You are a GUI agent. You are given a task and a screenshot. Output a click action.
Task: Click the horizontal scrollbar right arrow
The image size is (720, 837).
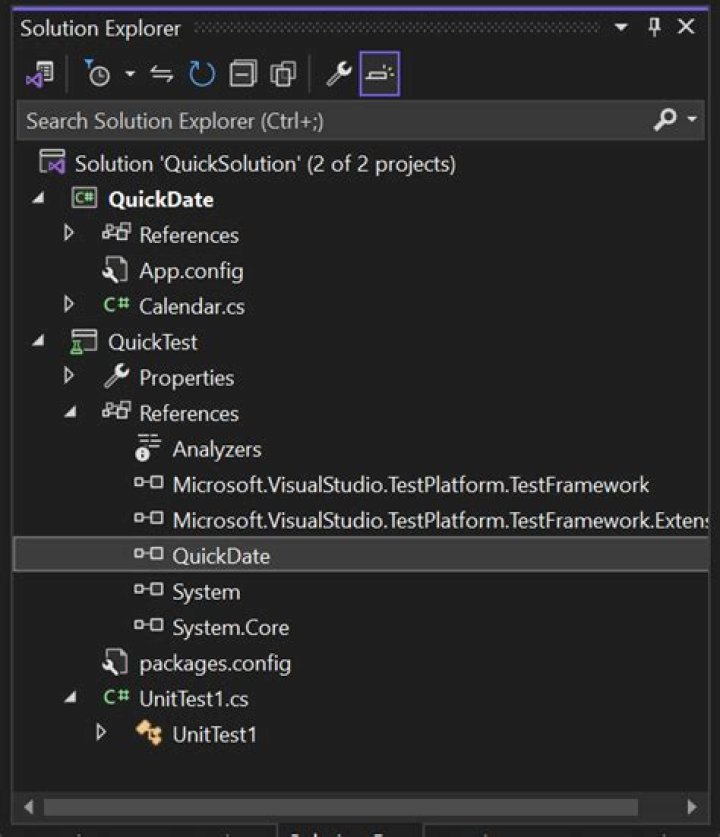tap(694, 806)
